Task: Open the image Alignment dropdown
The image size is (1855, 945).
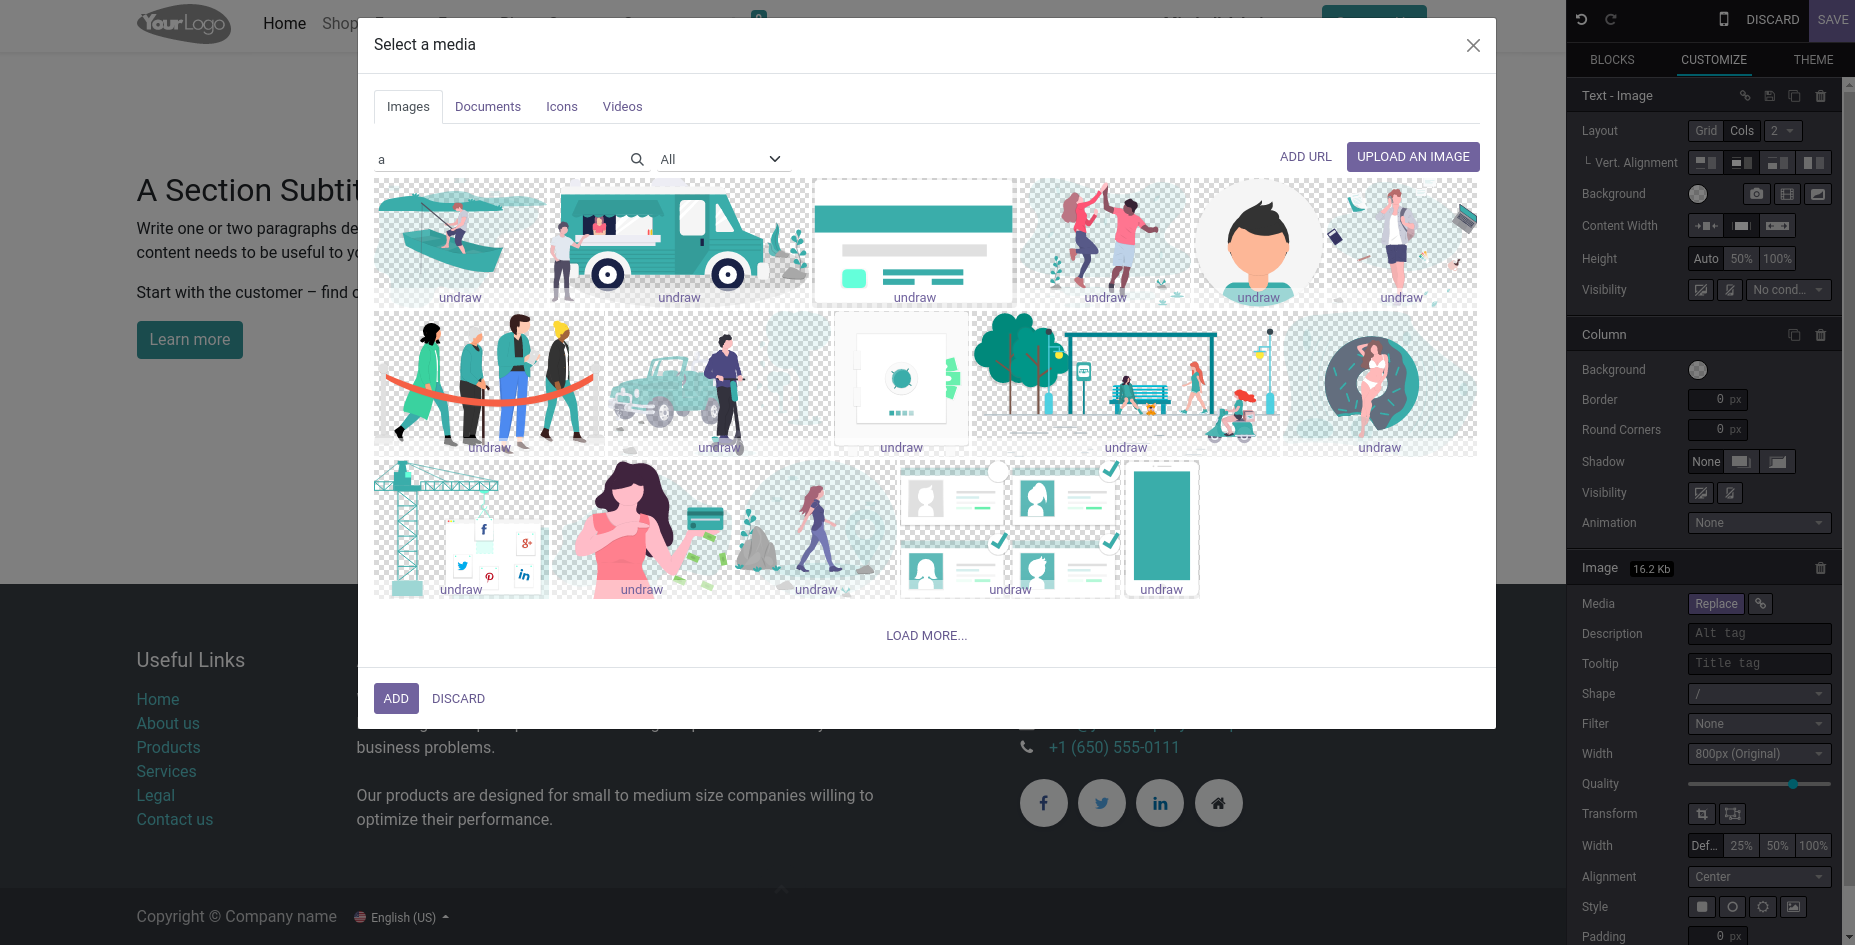Action: pos(1759,877)
